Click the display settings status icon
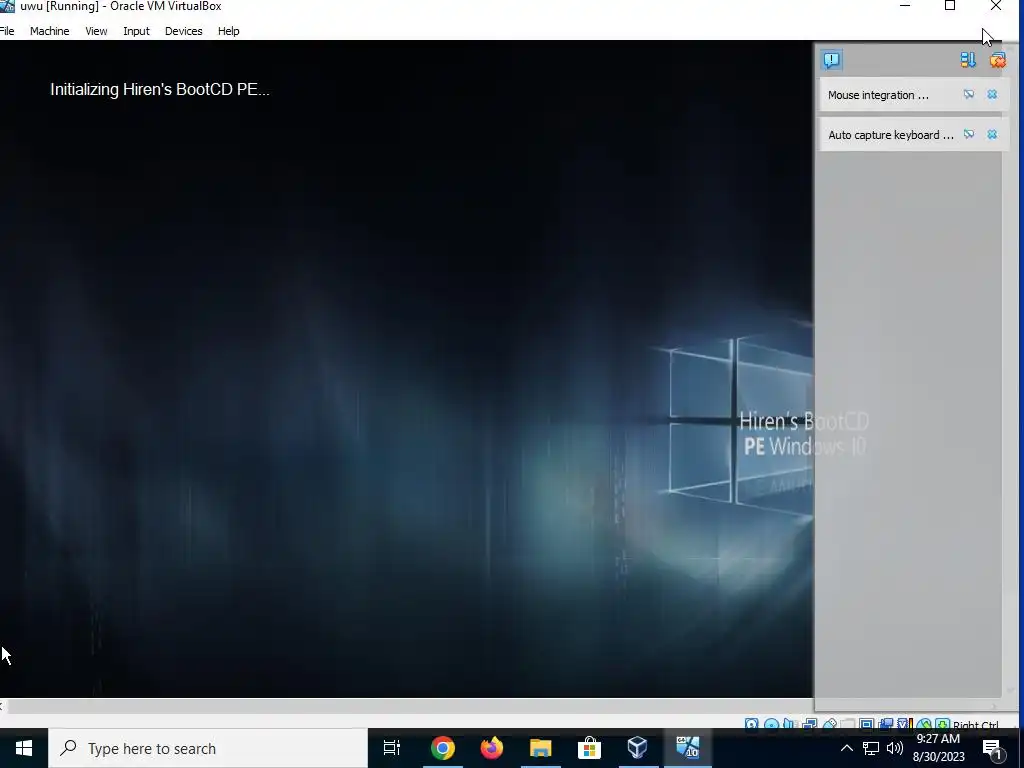1024x768 pixels. pyautogui.click(x=867, y=724)
